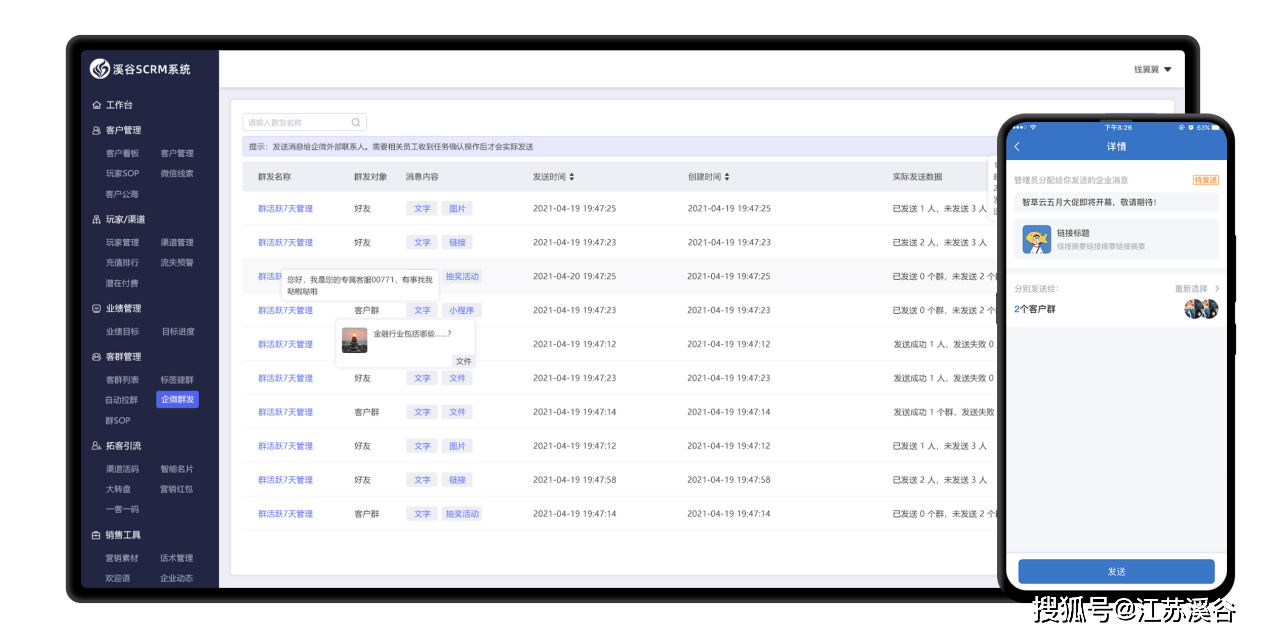Tap 重新选择 chevron on phone

pyautogui.click(x=1216, y=289)
